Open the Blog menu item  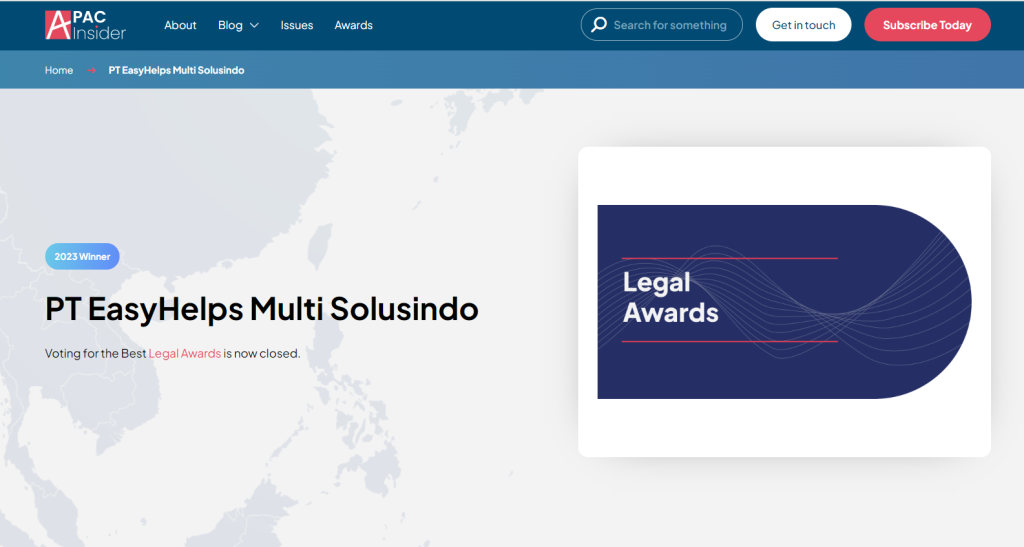click(230, 25)
